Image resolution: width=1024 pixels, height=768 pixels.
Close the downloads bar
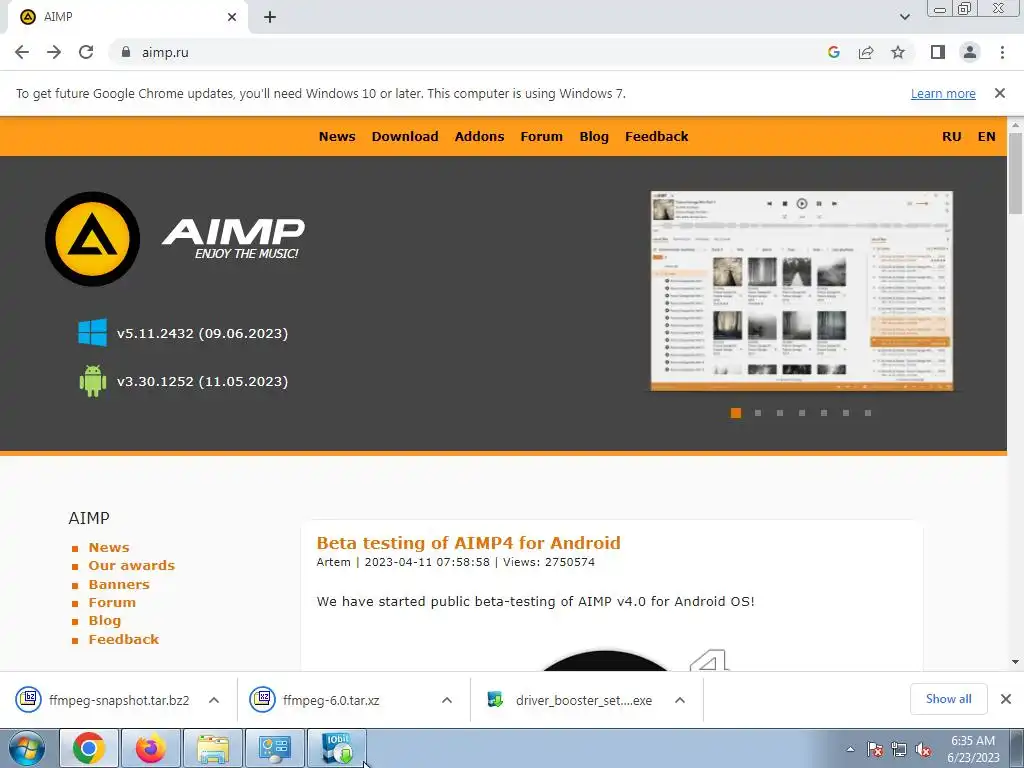(1006, 699)
